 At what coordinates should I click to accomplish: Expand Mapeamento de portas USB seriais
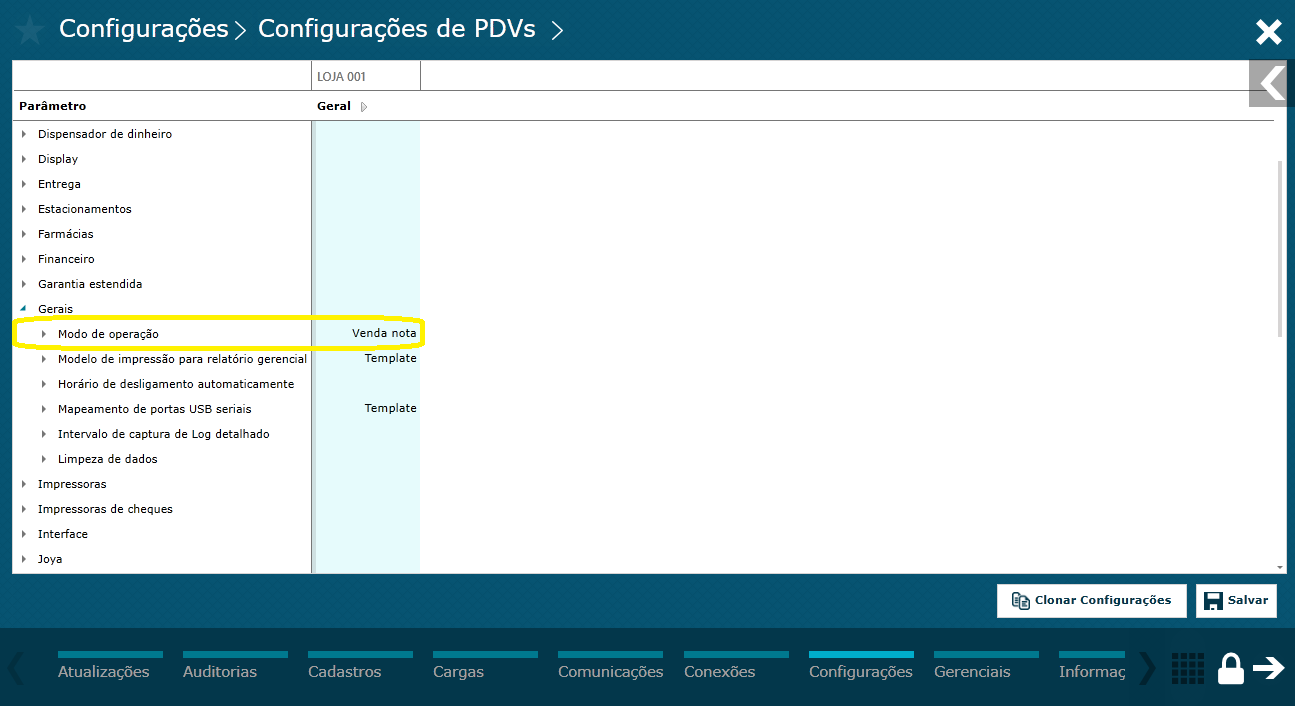pyautogui.click(x=44, y=409)
